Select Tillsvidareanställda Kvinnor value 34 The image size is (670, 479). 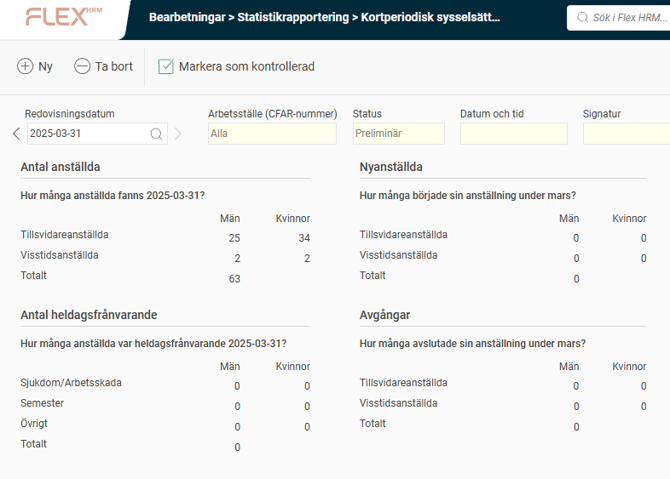point(304,238)
